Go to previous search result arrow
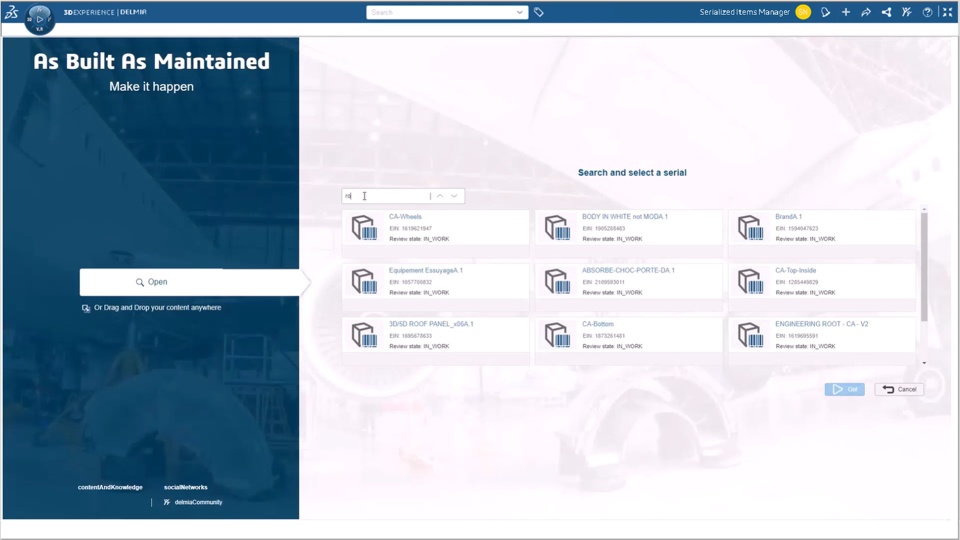The image size is (960, 540). click(x=440, y=196)
